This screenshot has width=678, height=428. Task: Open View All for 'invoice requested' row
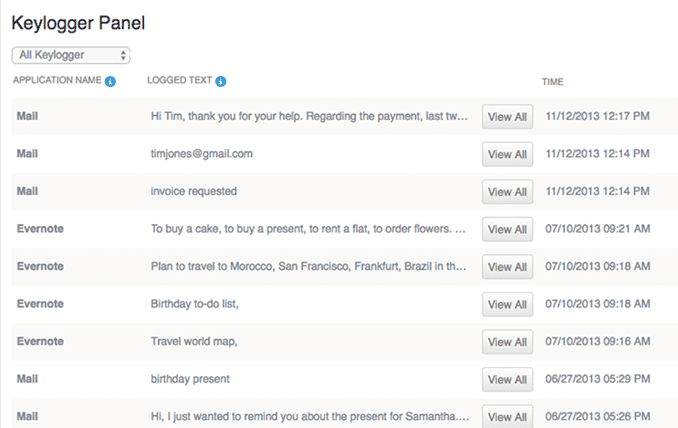click(x=507, y=191)
